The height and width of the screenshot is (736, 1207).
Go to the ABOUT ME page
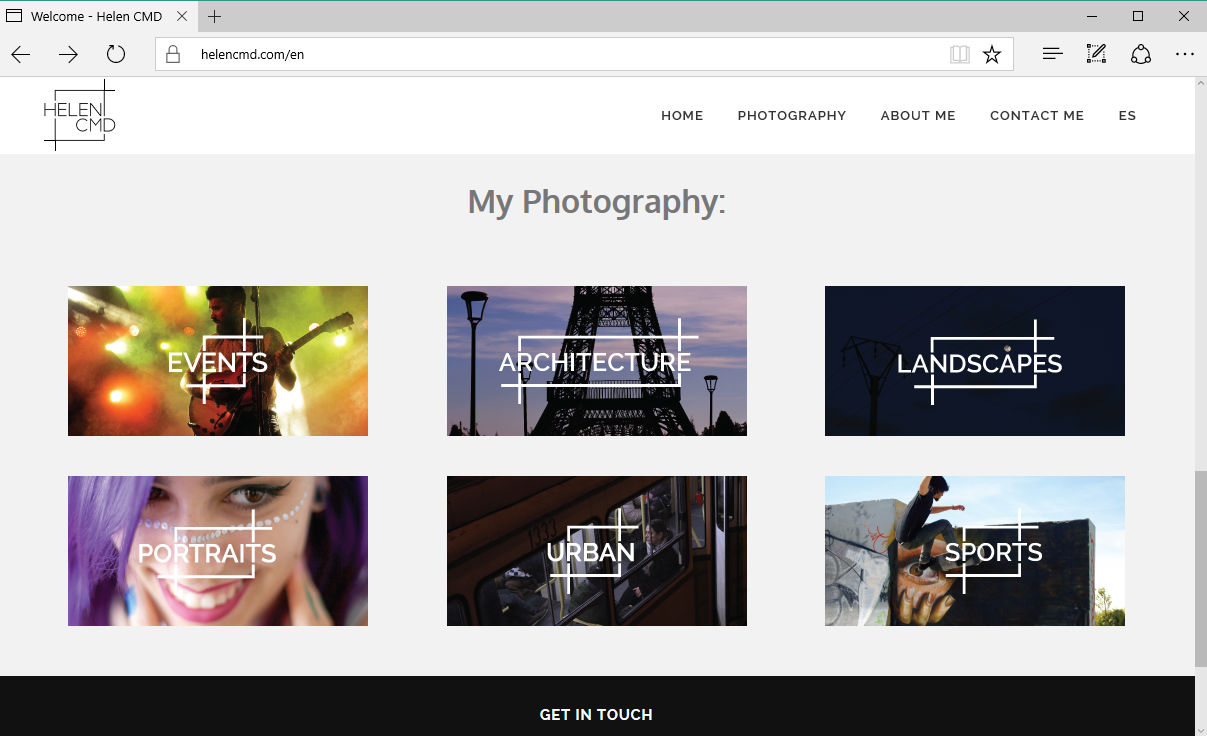click(x=918, y=116)
